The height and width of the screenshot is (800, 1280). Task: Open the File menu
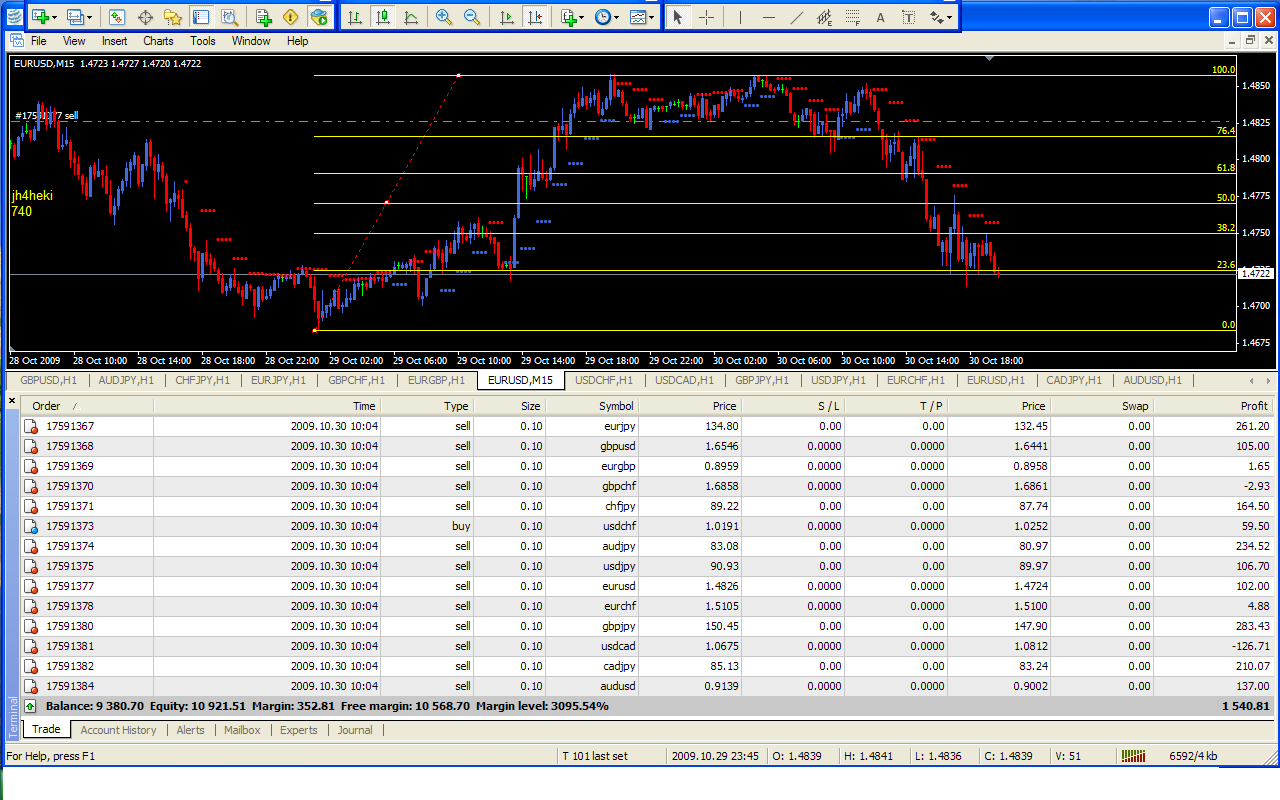point(38,41)
